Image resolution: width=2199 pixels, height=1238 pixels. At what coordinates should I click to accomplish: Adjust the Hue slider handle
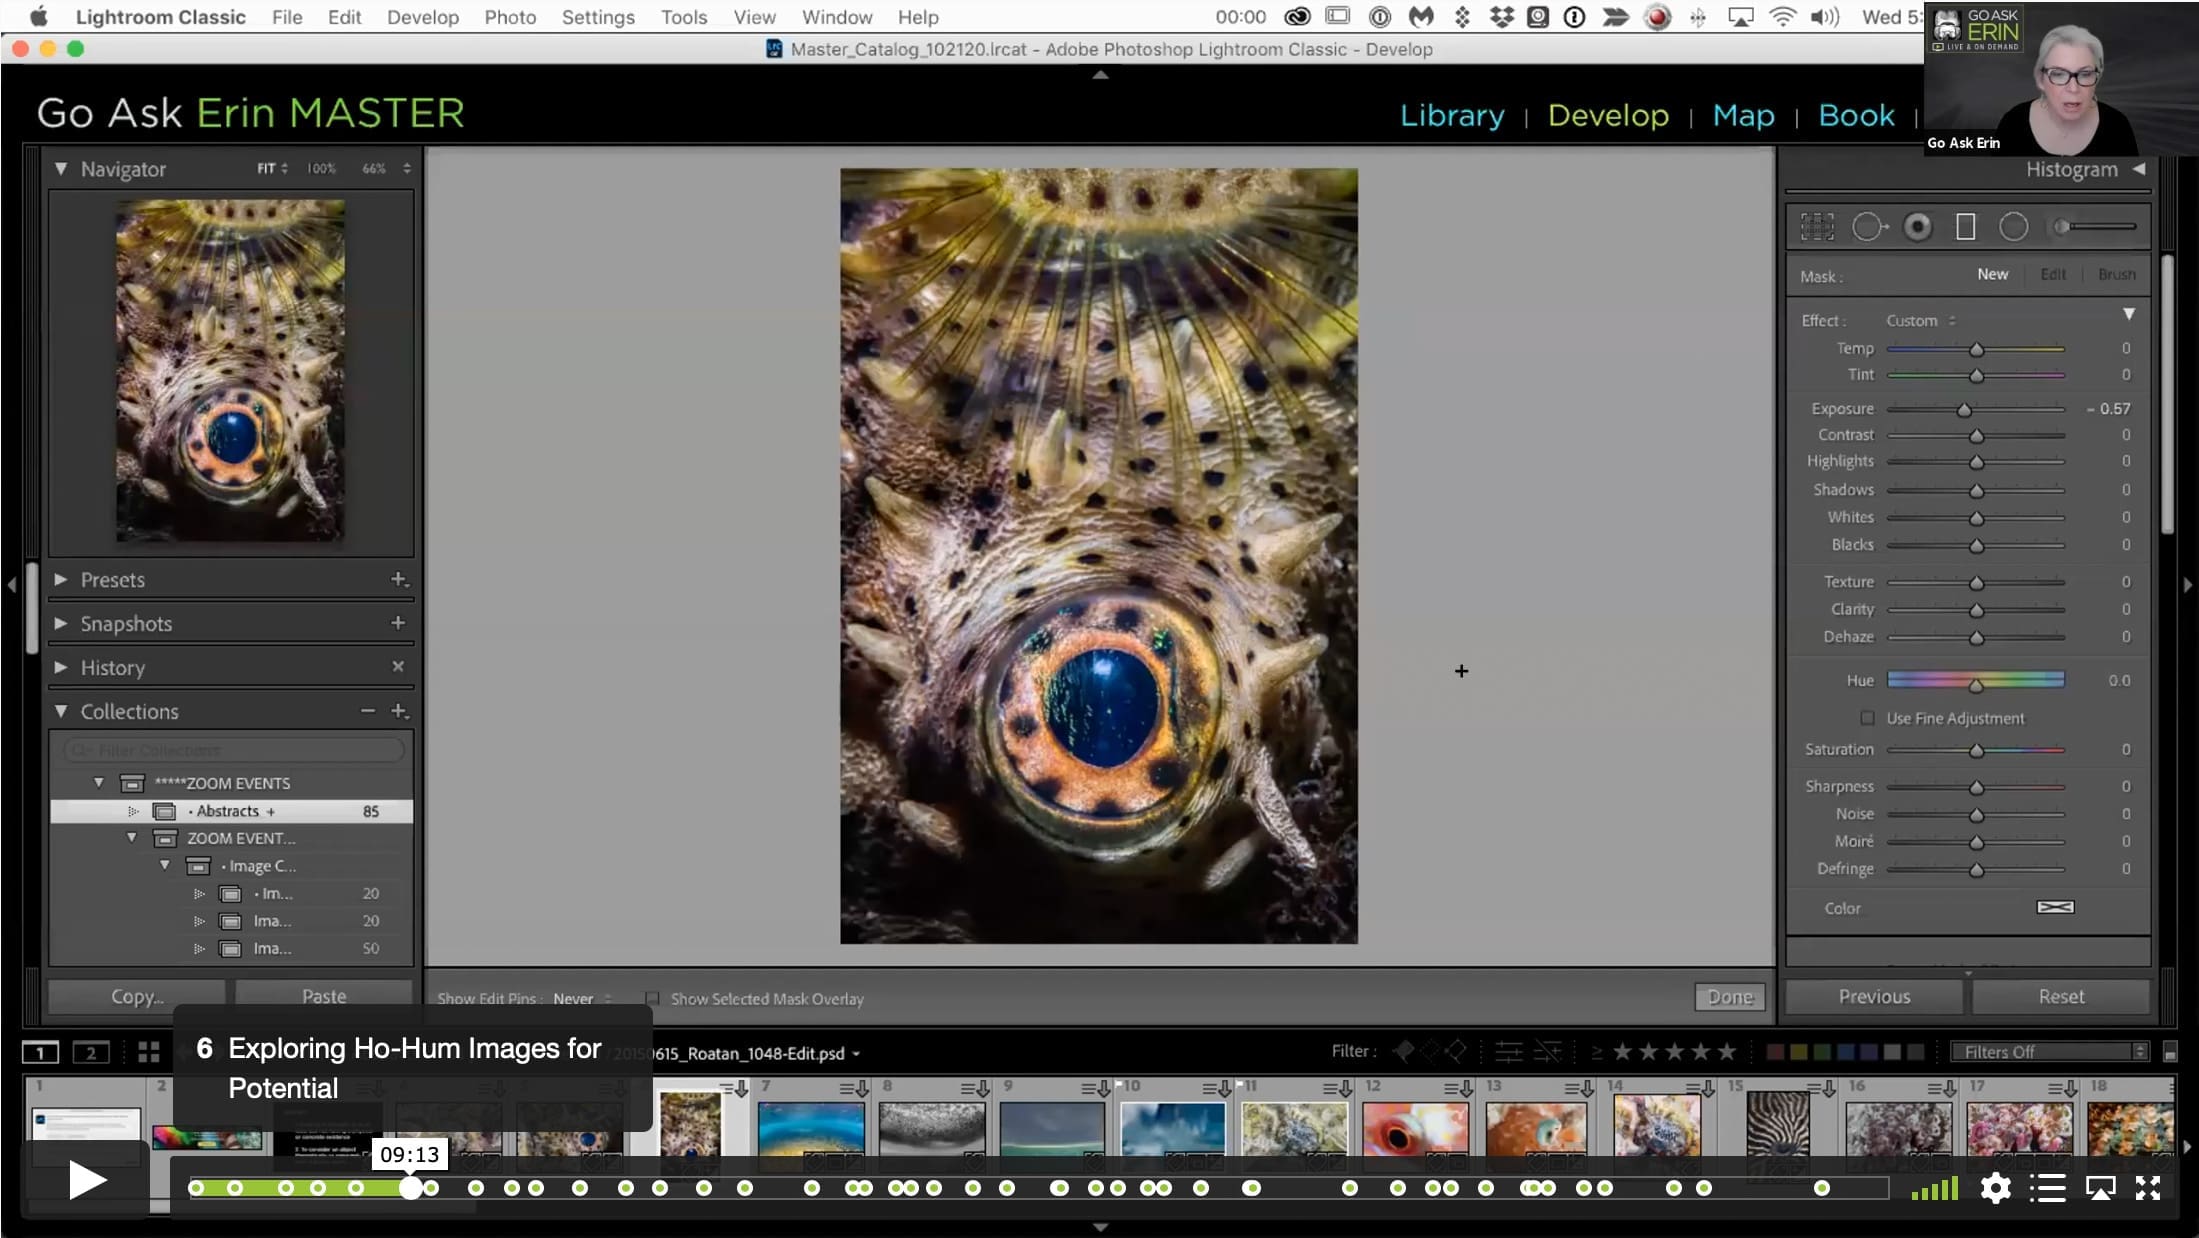coord(1976,685)
